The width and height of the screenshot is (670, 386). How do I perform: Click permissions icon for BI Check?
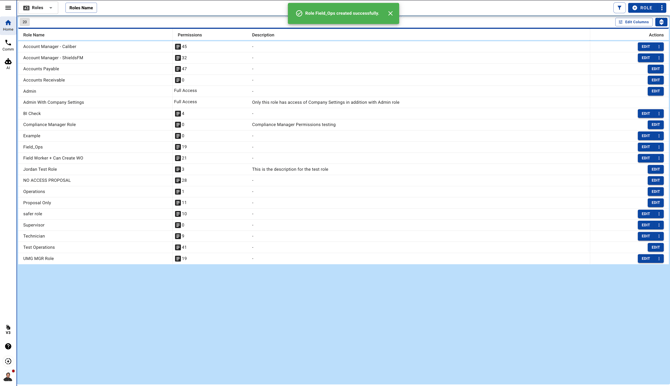[178, 113]
